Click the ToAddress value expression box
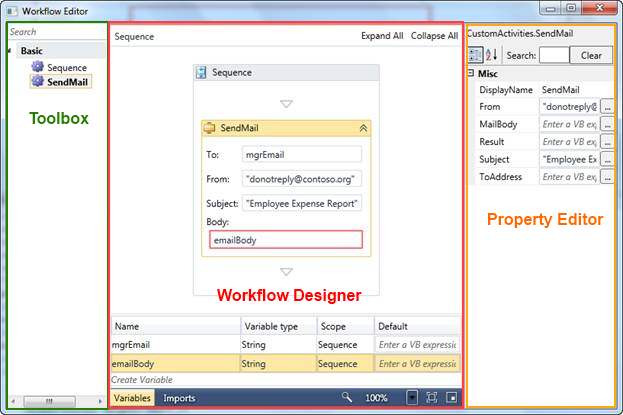 pos(569,176)
